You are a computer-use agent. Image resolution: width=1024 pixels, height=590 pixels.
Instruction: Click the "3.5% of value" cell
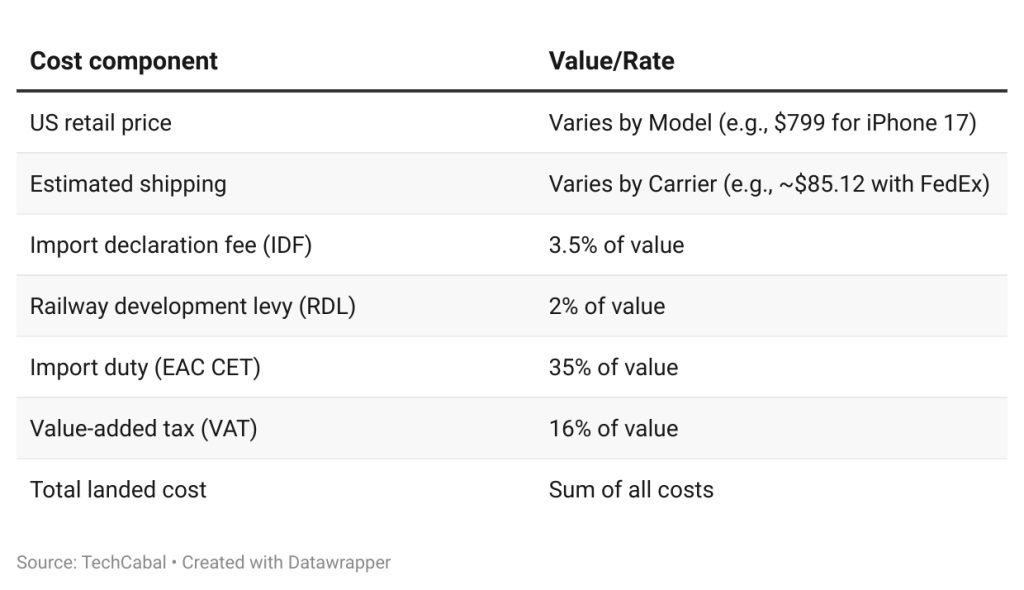point(616,245)
